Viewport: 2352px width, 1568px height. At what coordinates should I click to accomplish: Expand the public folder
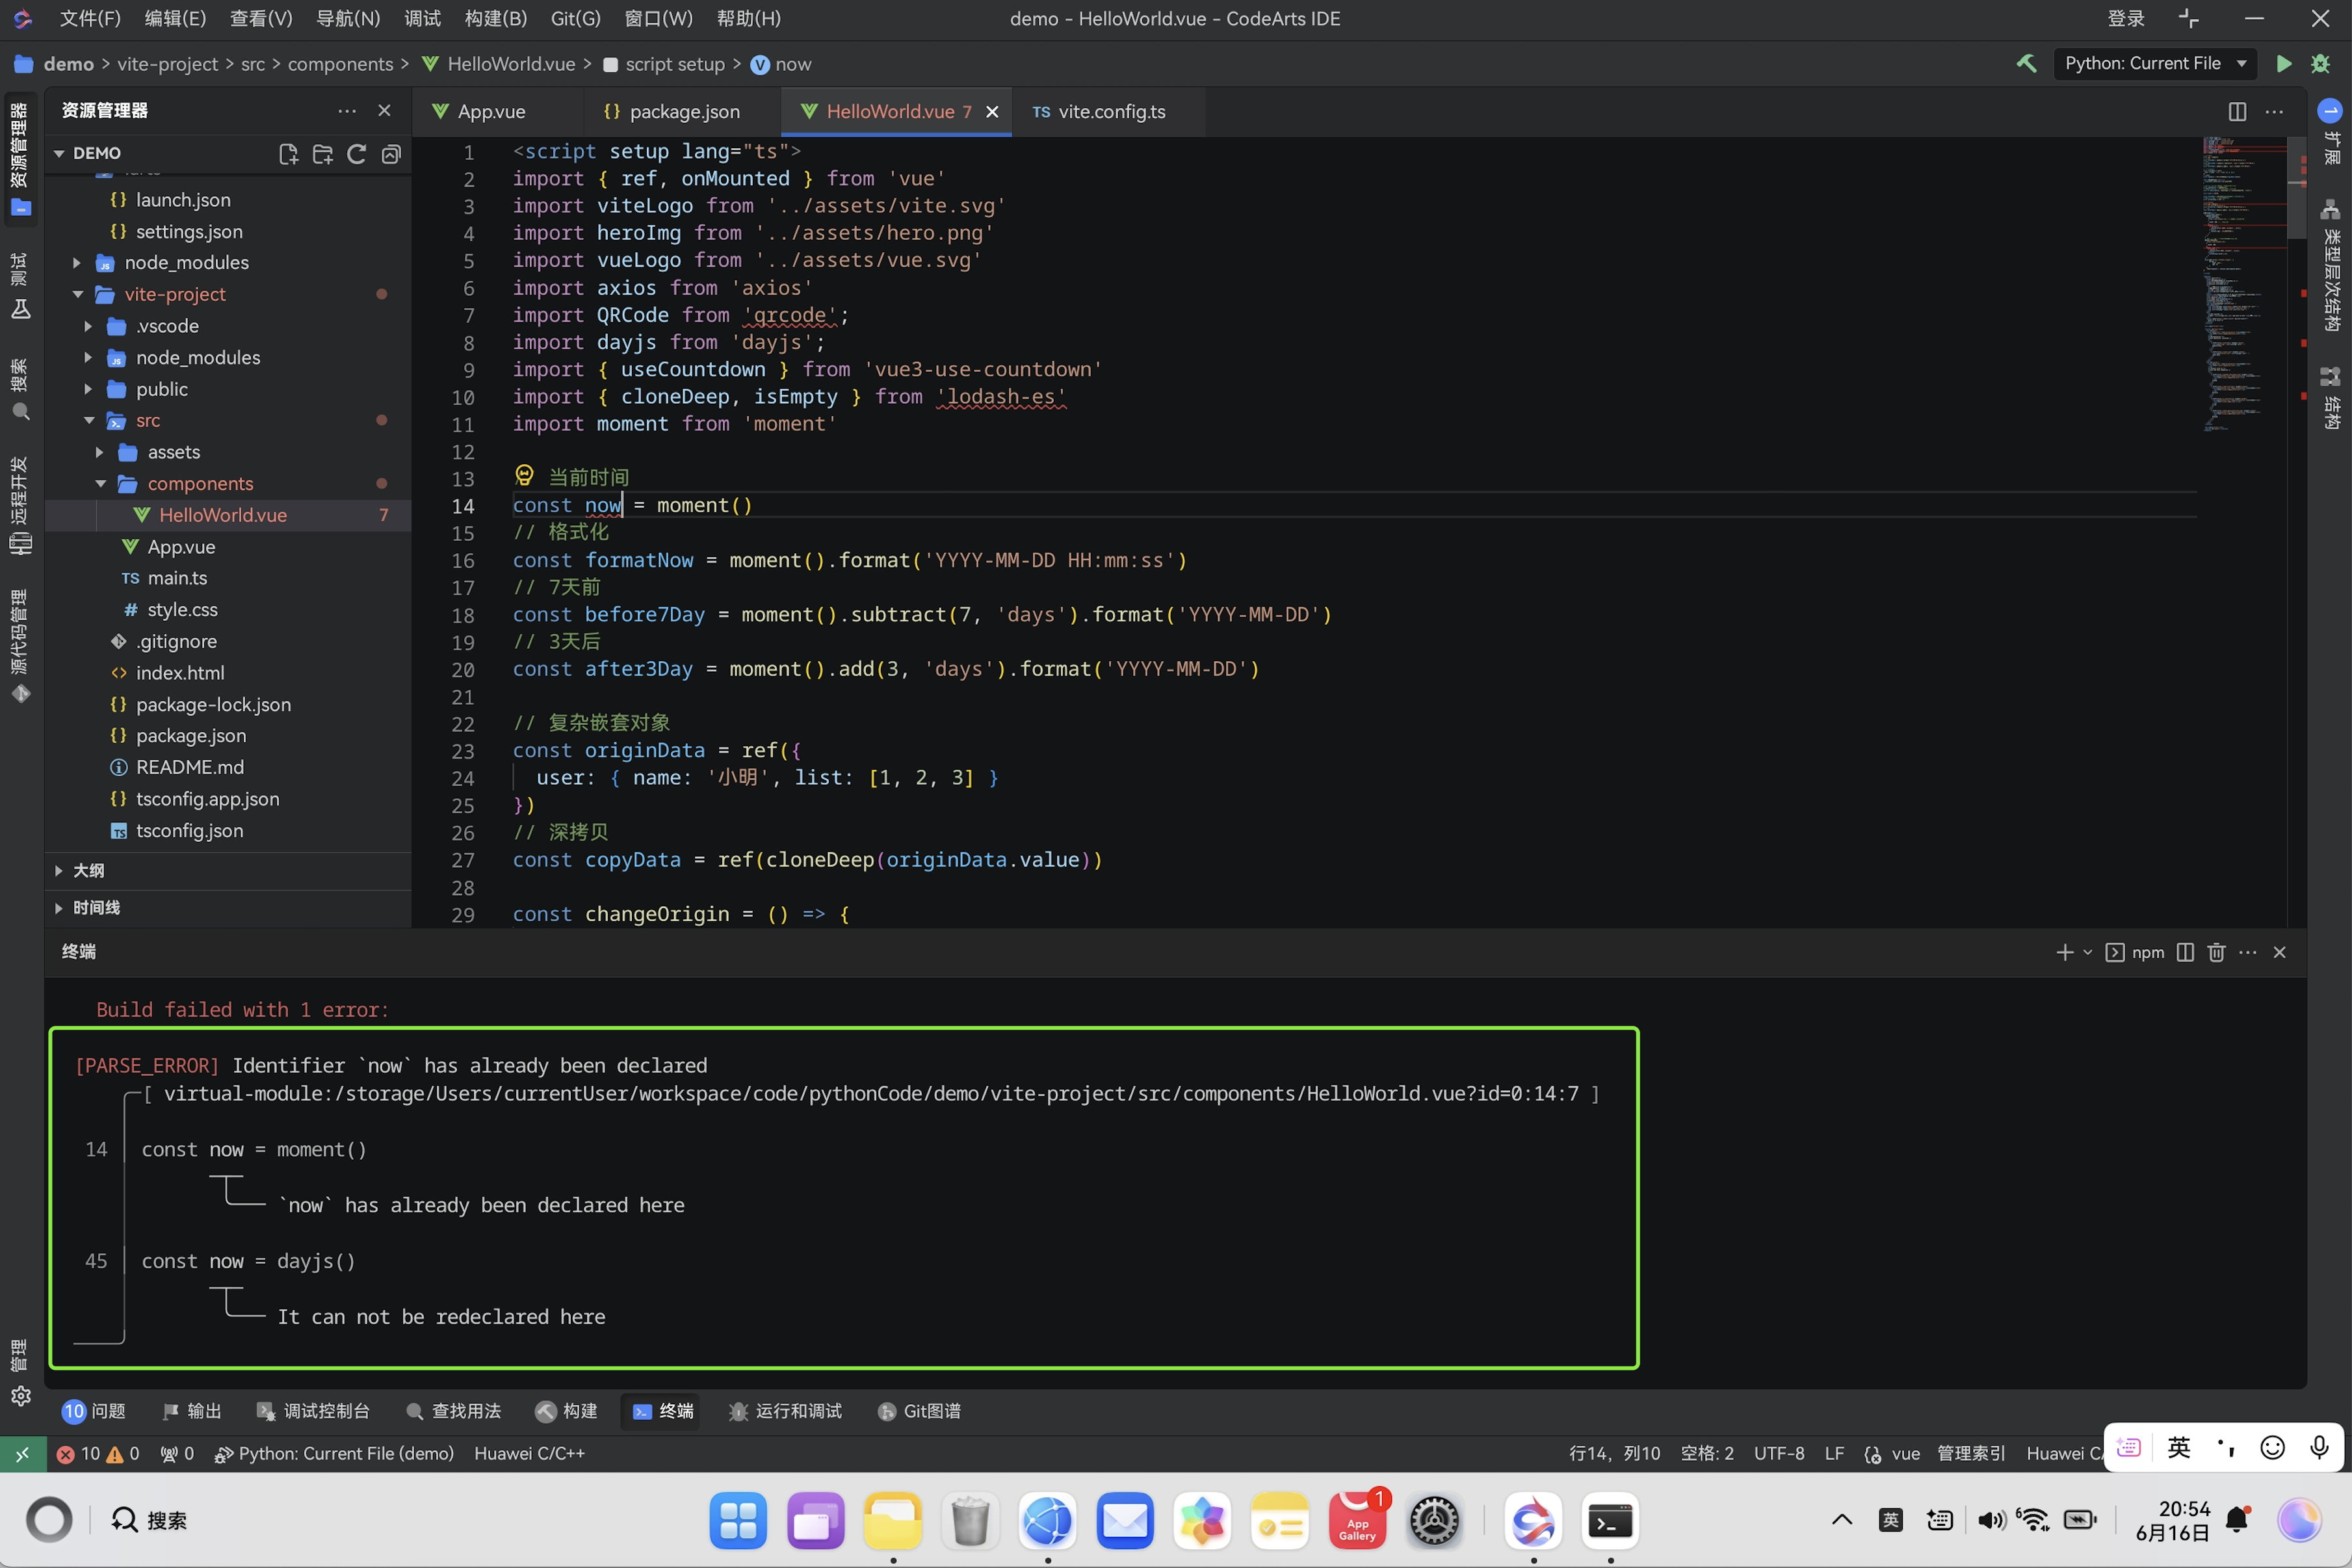tap(88, 389)
